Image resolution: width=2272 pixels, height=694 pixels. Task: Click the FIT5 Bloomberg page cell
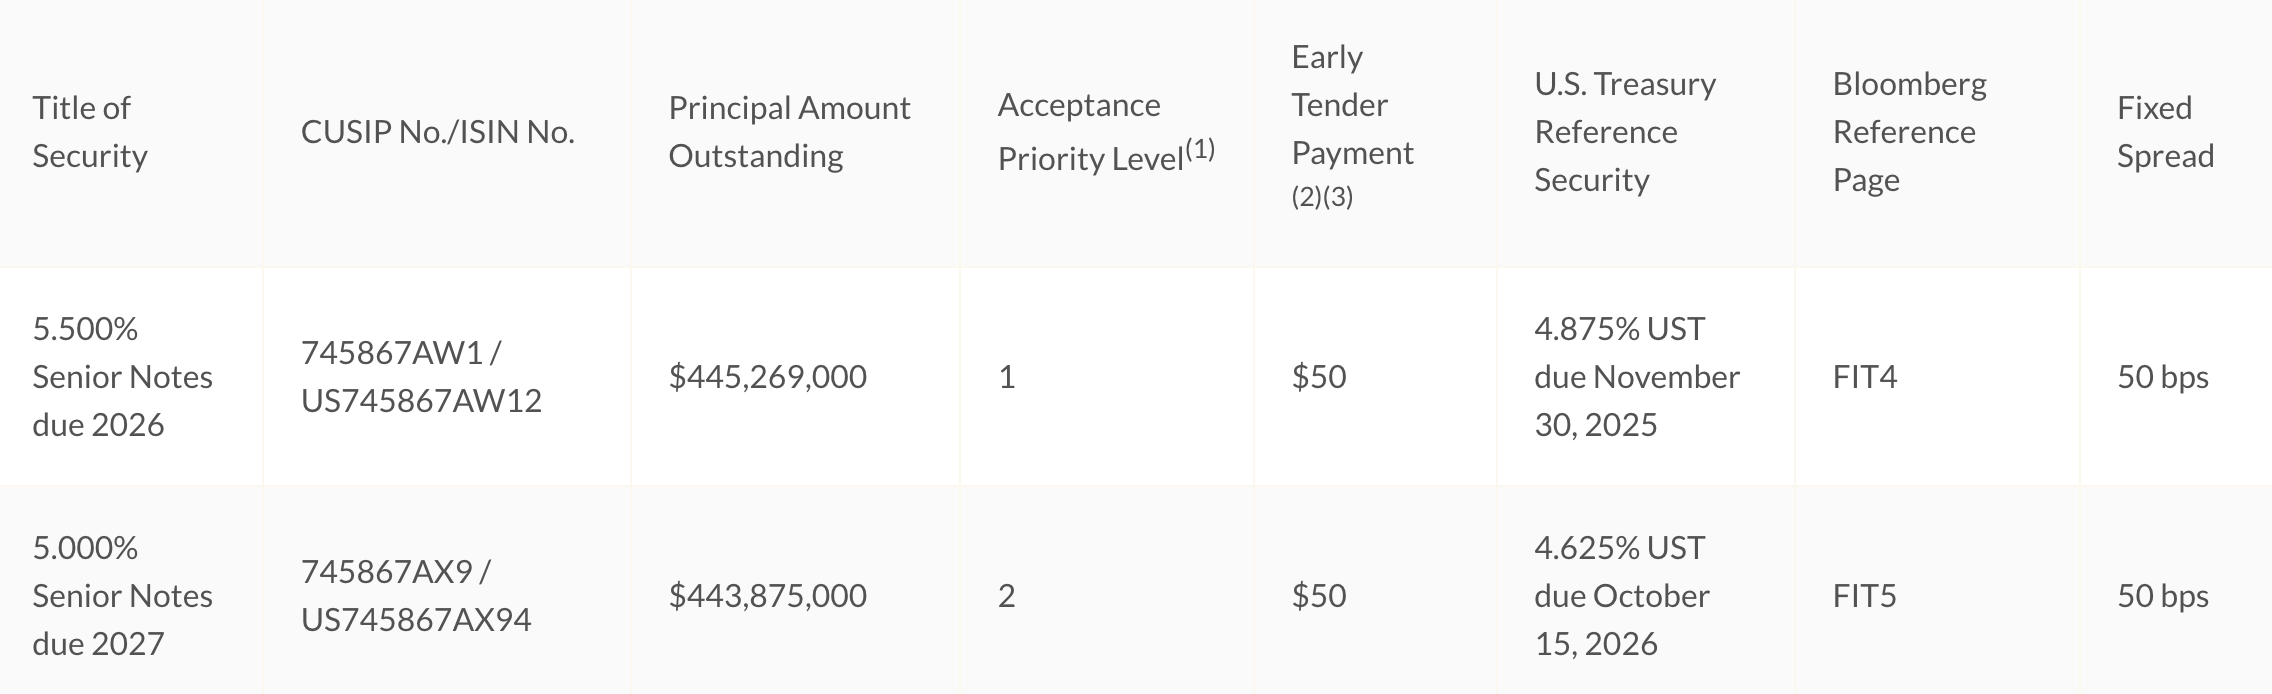[1864, 596]
